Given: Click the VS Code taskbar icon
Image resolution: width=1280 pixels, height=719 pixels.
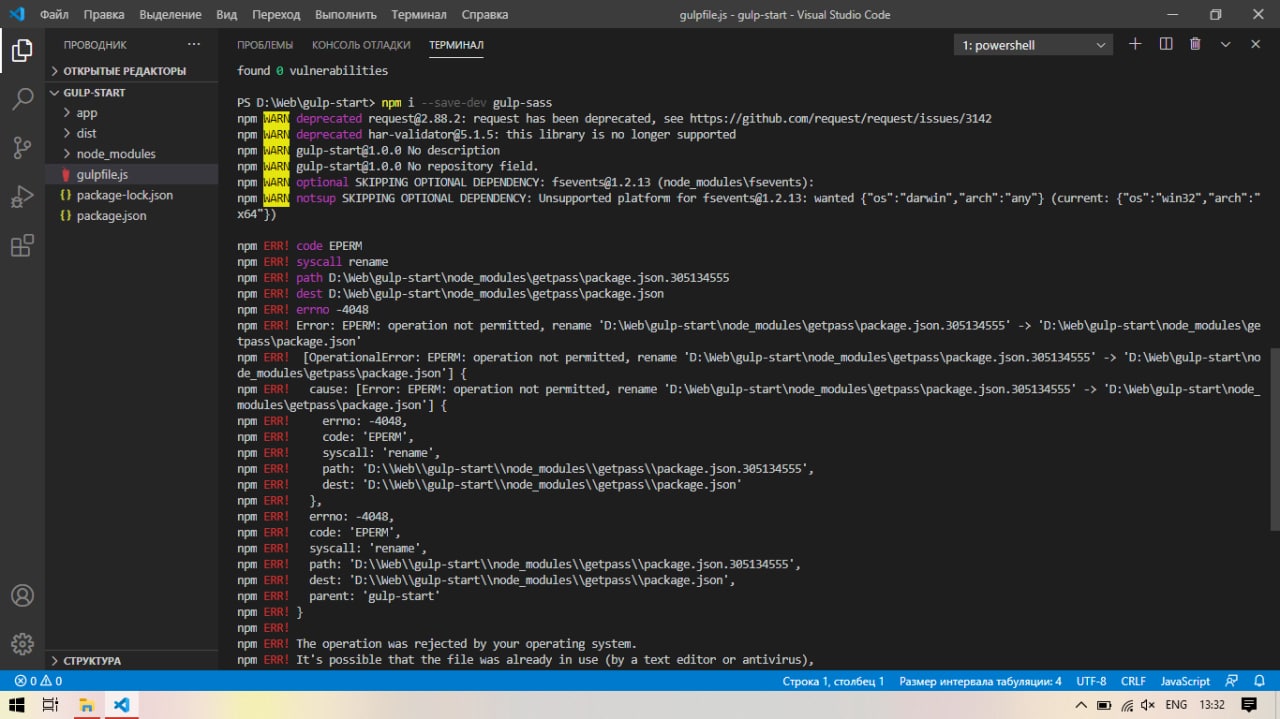Looking at the screenshot, I should click(122, 705).
